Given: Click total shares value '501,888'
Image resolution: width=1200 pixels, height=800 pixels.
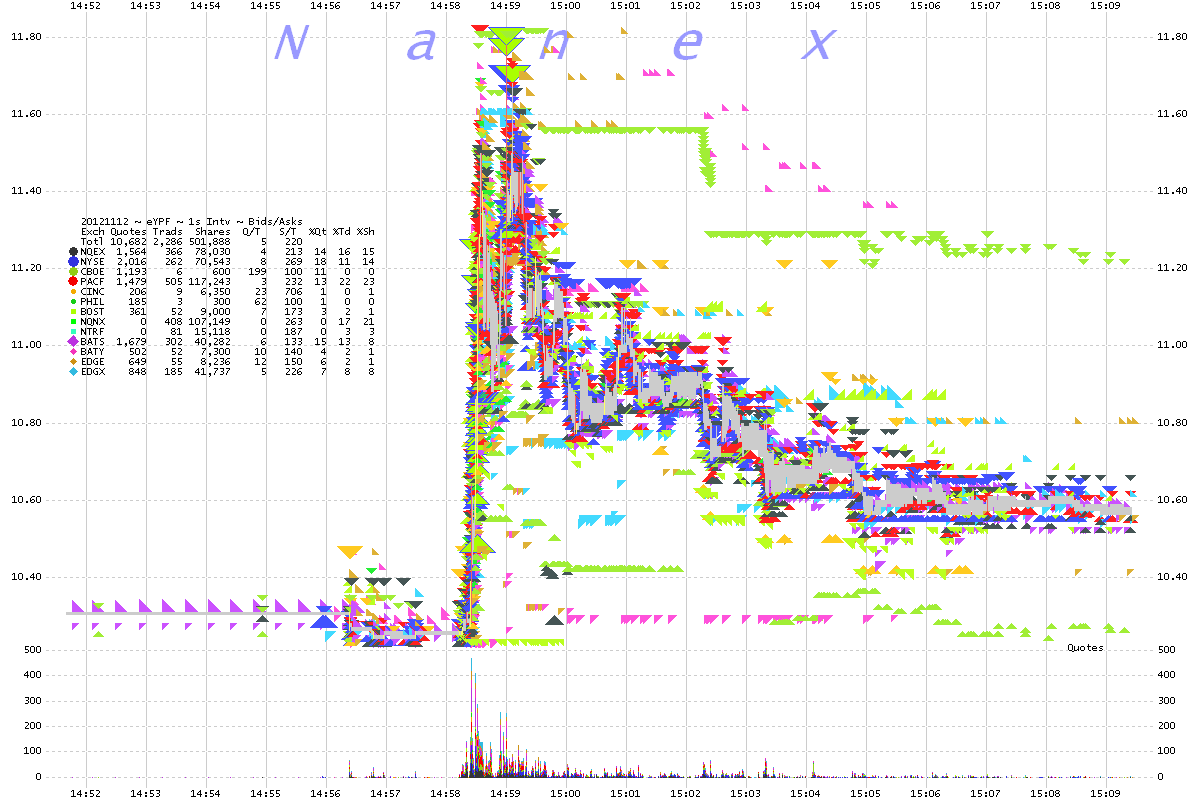Looking at the screenshot, I should tap(210, 241).
